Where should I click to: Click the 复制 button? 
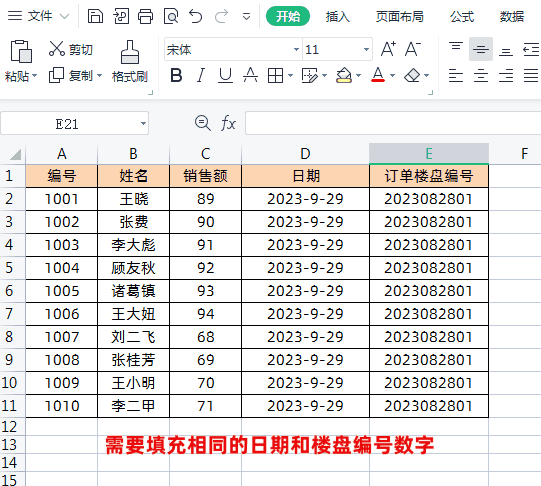(x=71, y=75)
